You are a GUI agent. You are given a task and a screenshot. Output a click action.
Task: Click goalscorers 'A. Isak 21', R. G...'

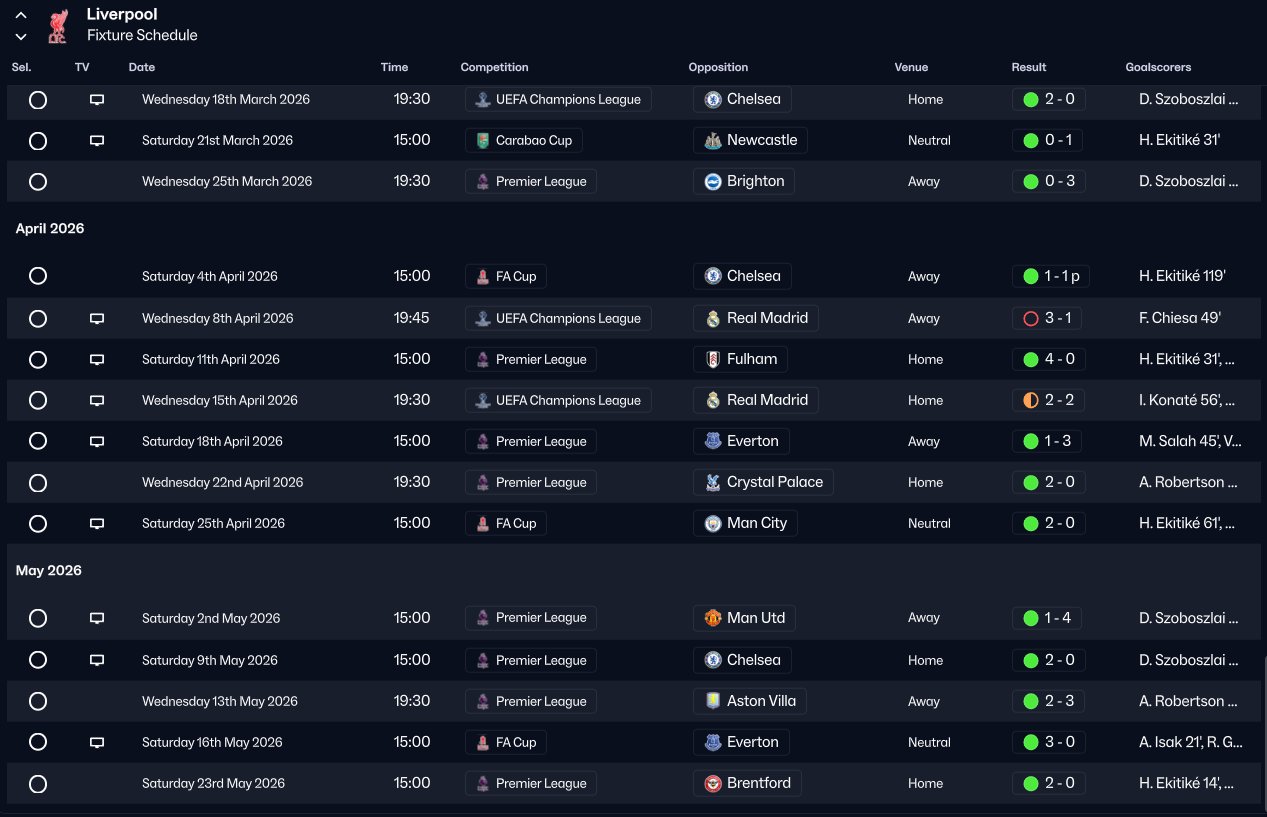(1191, 742)
